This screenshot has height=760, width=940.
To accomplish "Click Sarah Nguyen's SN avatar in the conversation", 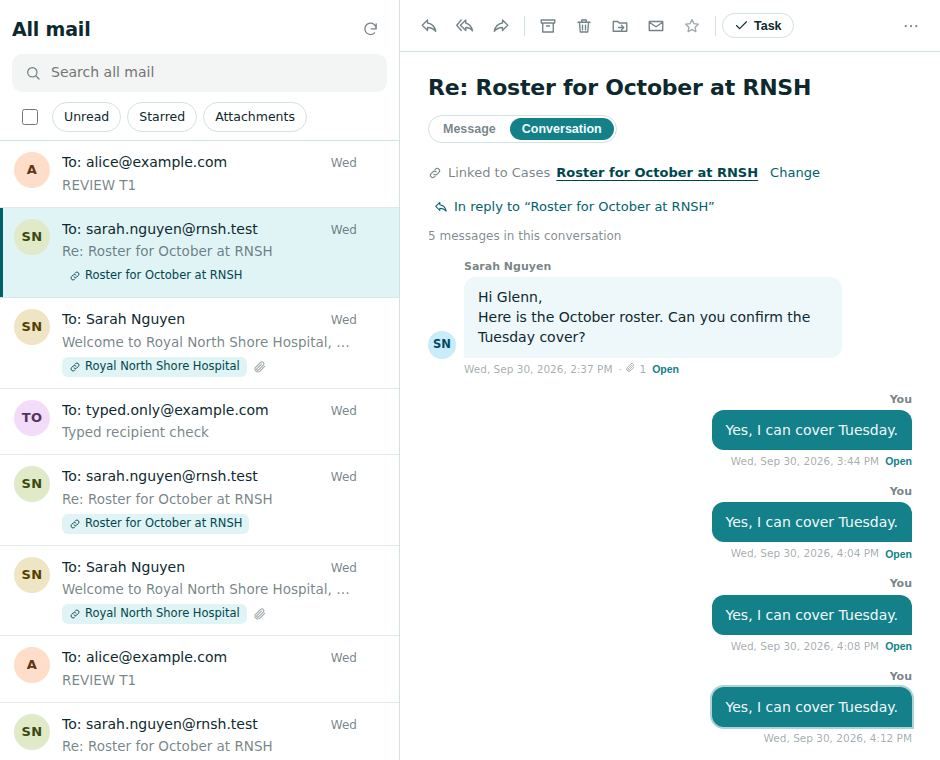I will click(442, 343).
